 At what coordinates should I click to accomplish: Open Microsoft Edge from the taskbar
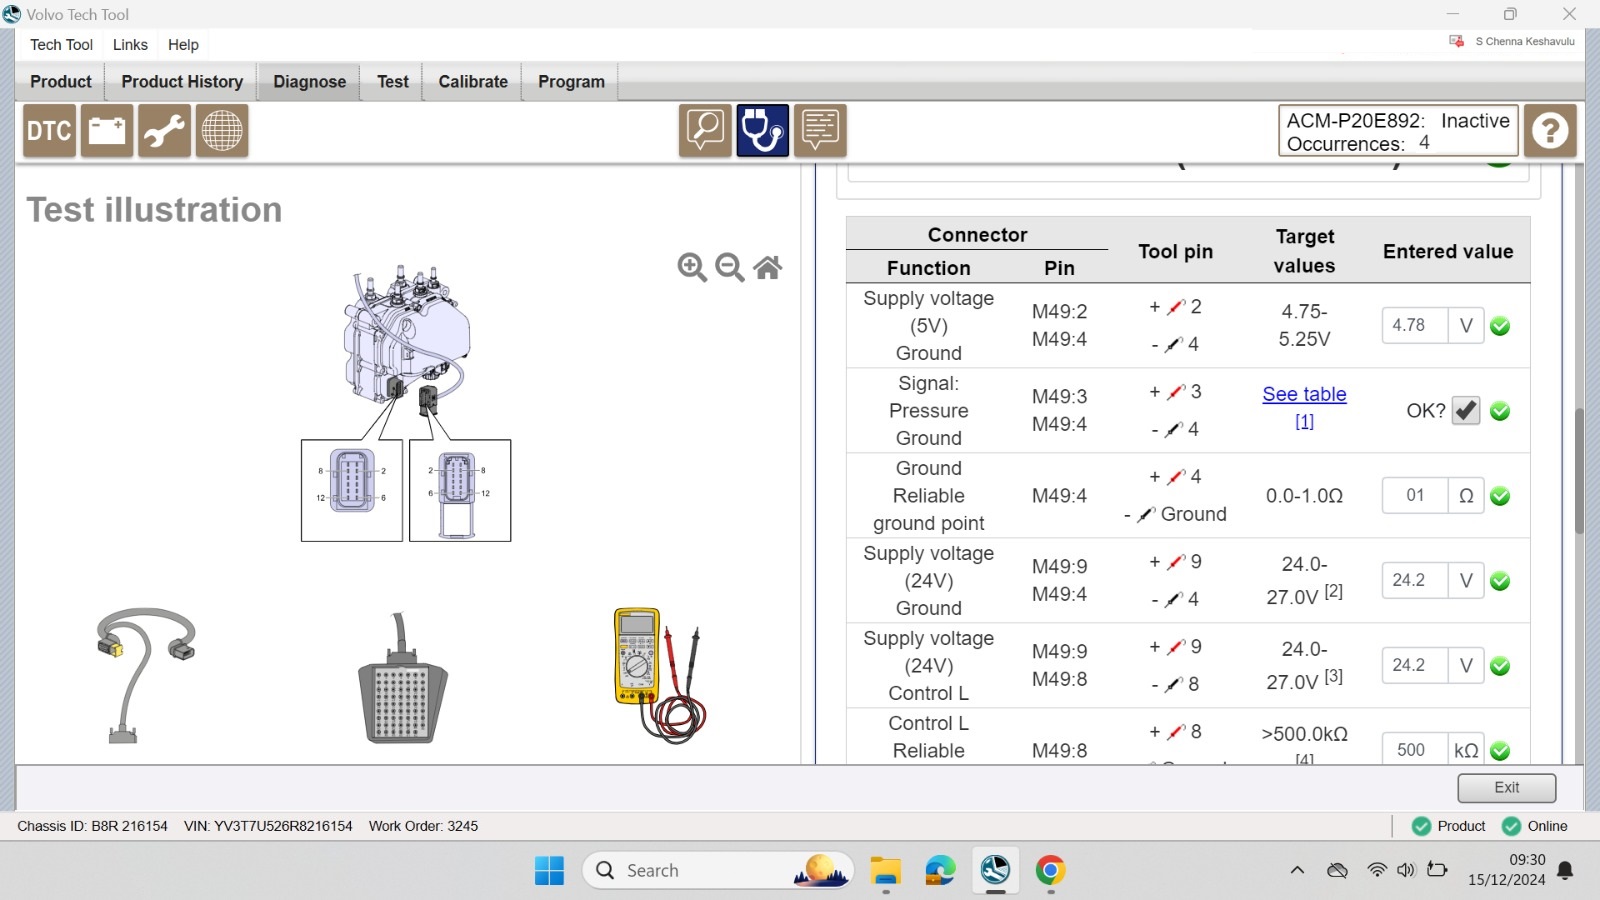point(940,870)
